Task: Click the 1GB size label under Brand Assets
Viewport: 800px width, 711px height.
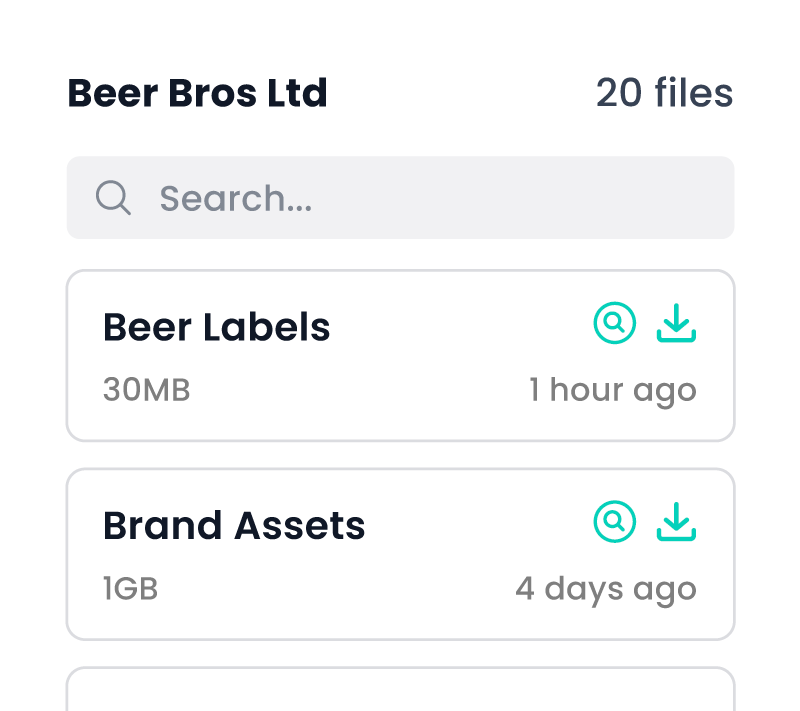Action: click(x=129, y=588)
